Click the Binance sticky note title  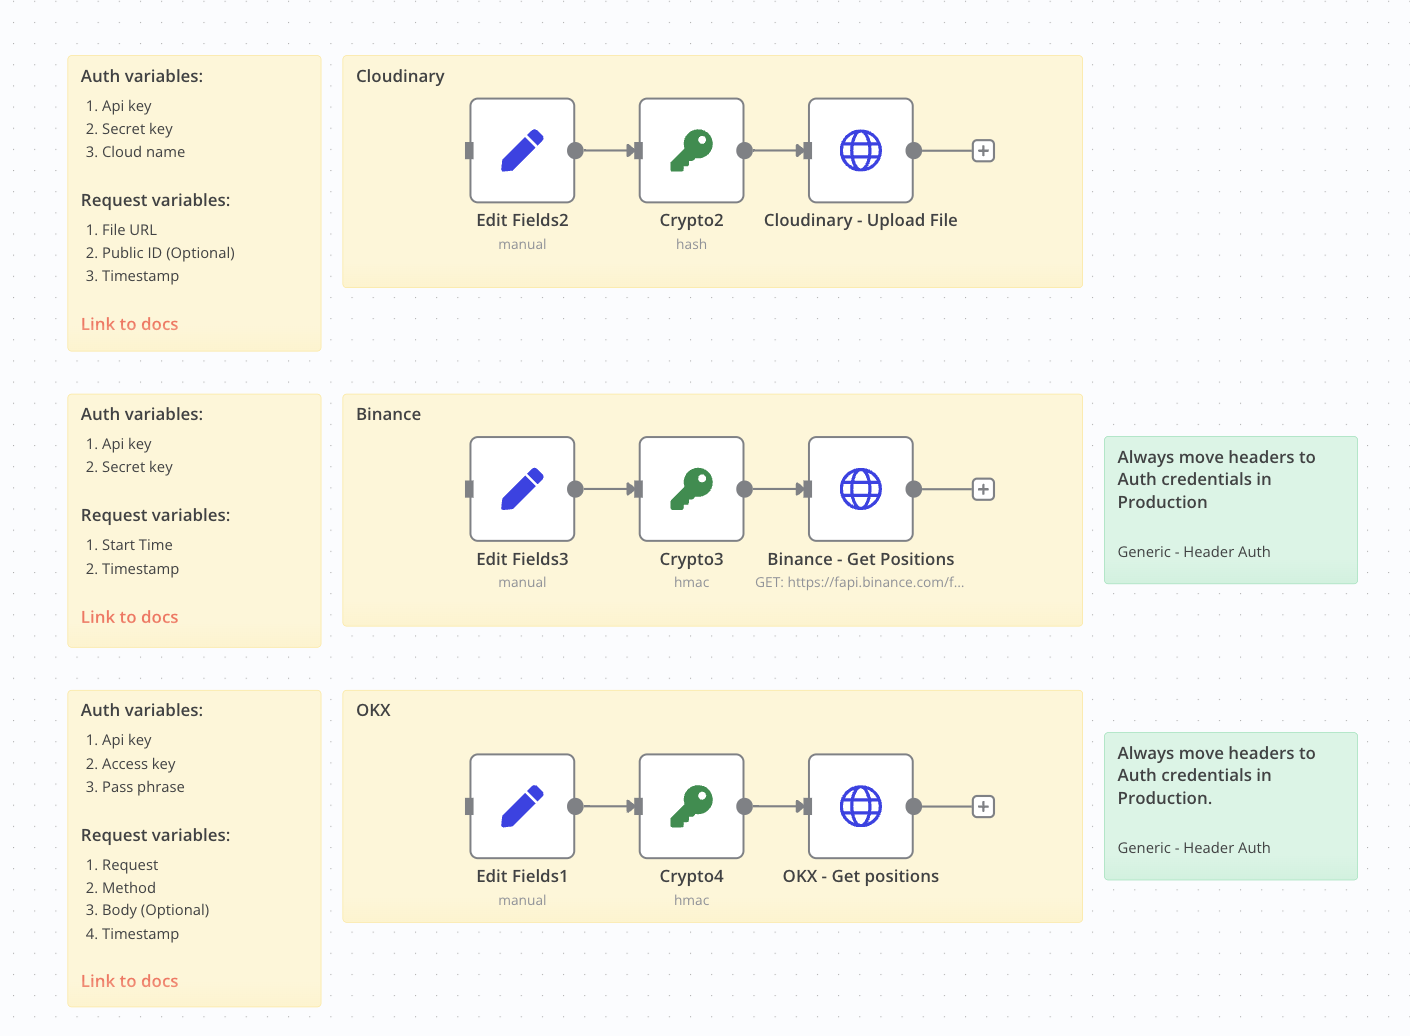click(388, 414)
